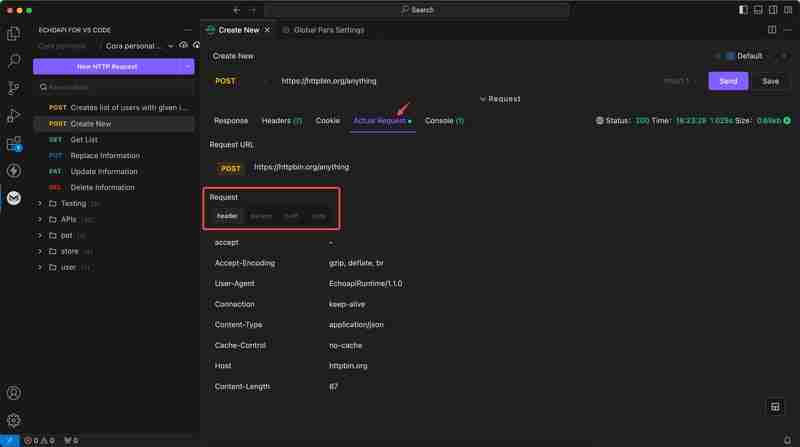Click the Host header value httpbin.org
The image size is (800, 447).
(x=348, y=366)
